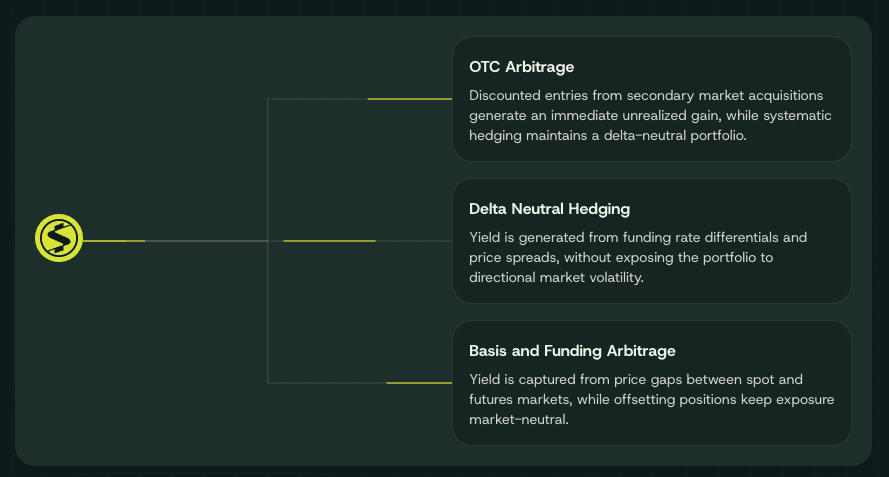Image resolution: width=889 pixels, height=477 pixels.
Task: Click the yellow line beside the S logo
Action: 114,241
